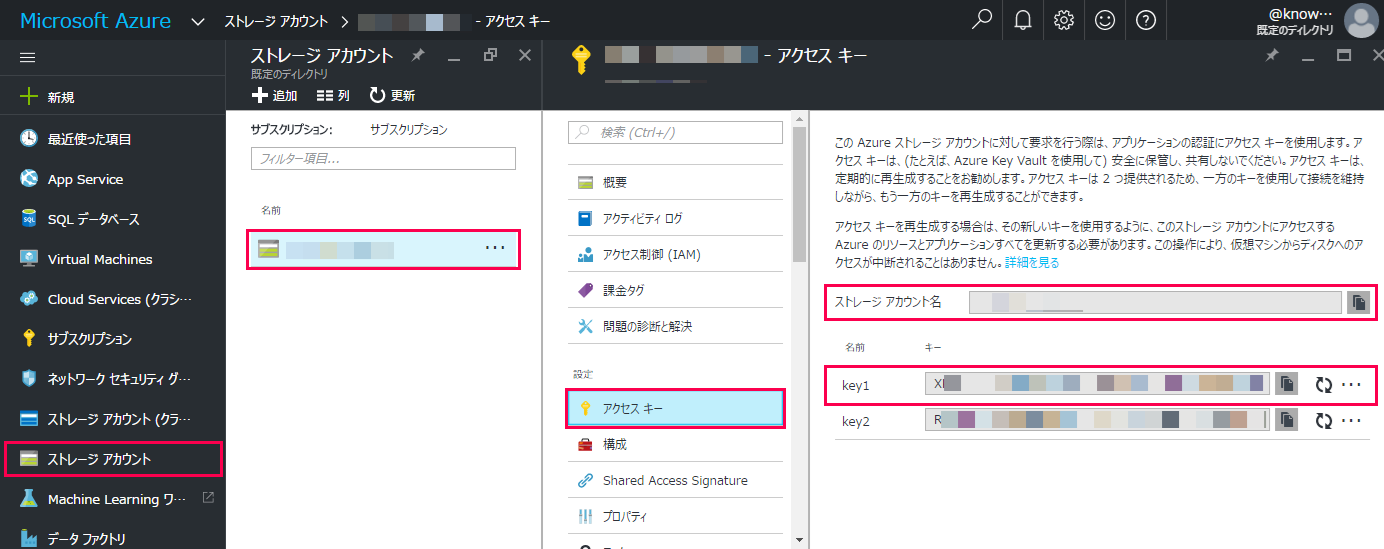Open portal settings gear icon
This screenshot has height=549, width=1384.
[x=1064, y=20]
